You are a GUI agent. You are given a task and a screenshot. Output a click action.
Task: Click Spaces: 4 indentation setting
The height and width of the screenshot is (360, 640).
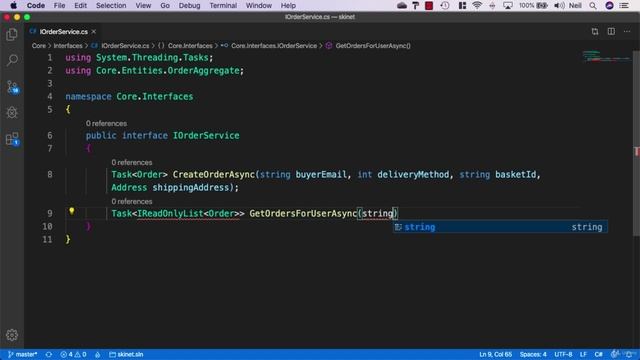coord(533,354)
